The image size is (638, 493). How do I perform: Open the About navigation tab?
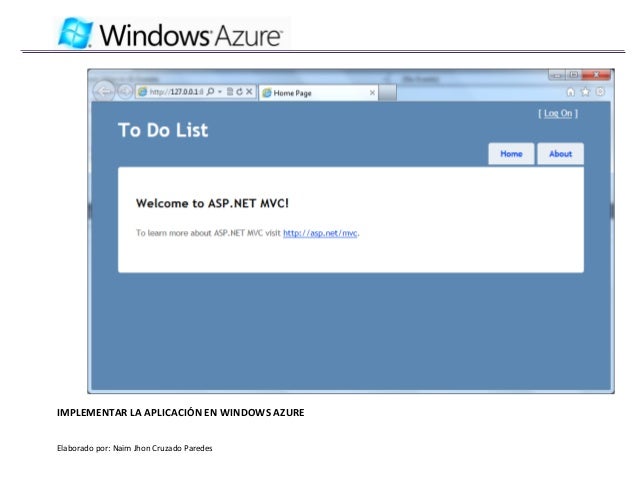pyautogui.click(x=560, y=154)
